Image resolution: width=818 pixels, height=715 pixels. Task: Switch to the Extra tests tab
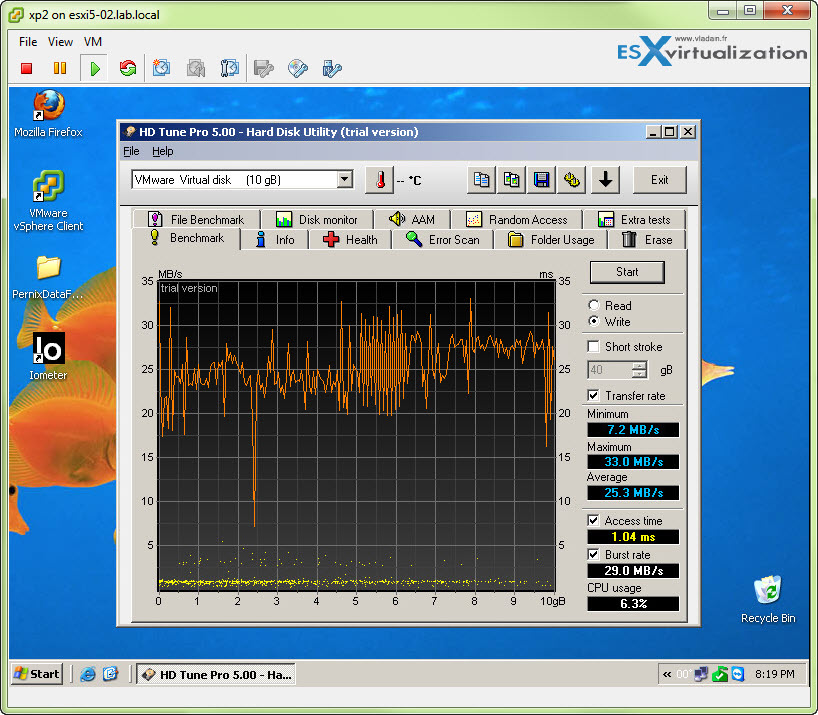pos(634,219)
